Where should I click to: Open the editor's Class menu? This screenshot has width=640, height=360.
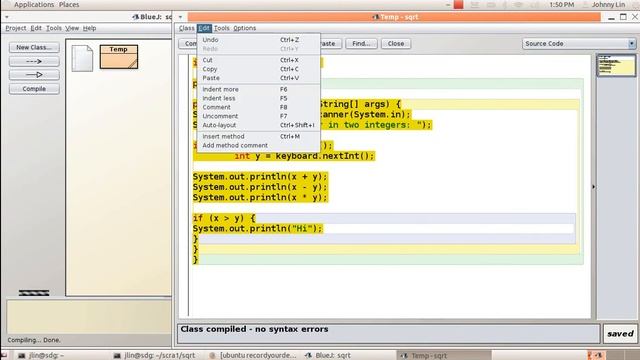(187, 28)
